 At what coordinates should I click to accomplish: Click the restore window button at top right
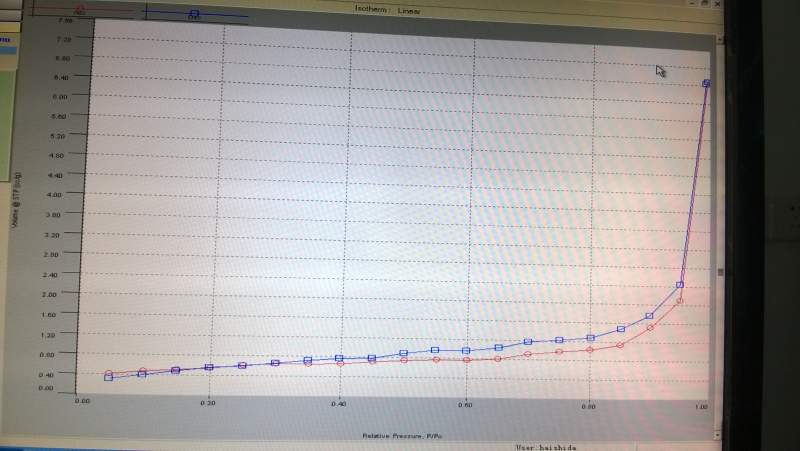(x=705, y=3)
